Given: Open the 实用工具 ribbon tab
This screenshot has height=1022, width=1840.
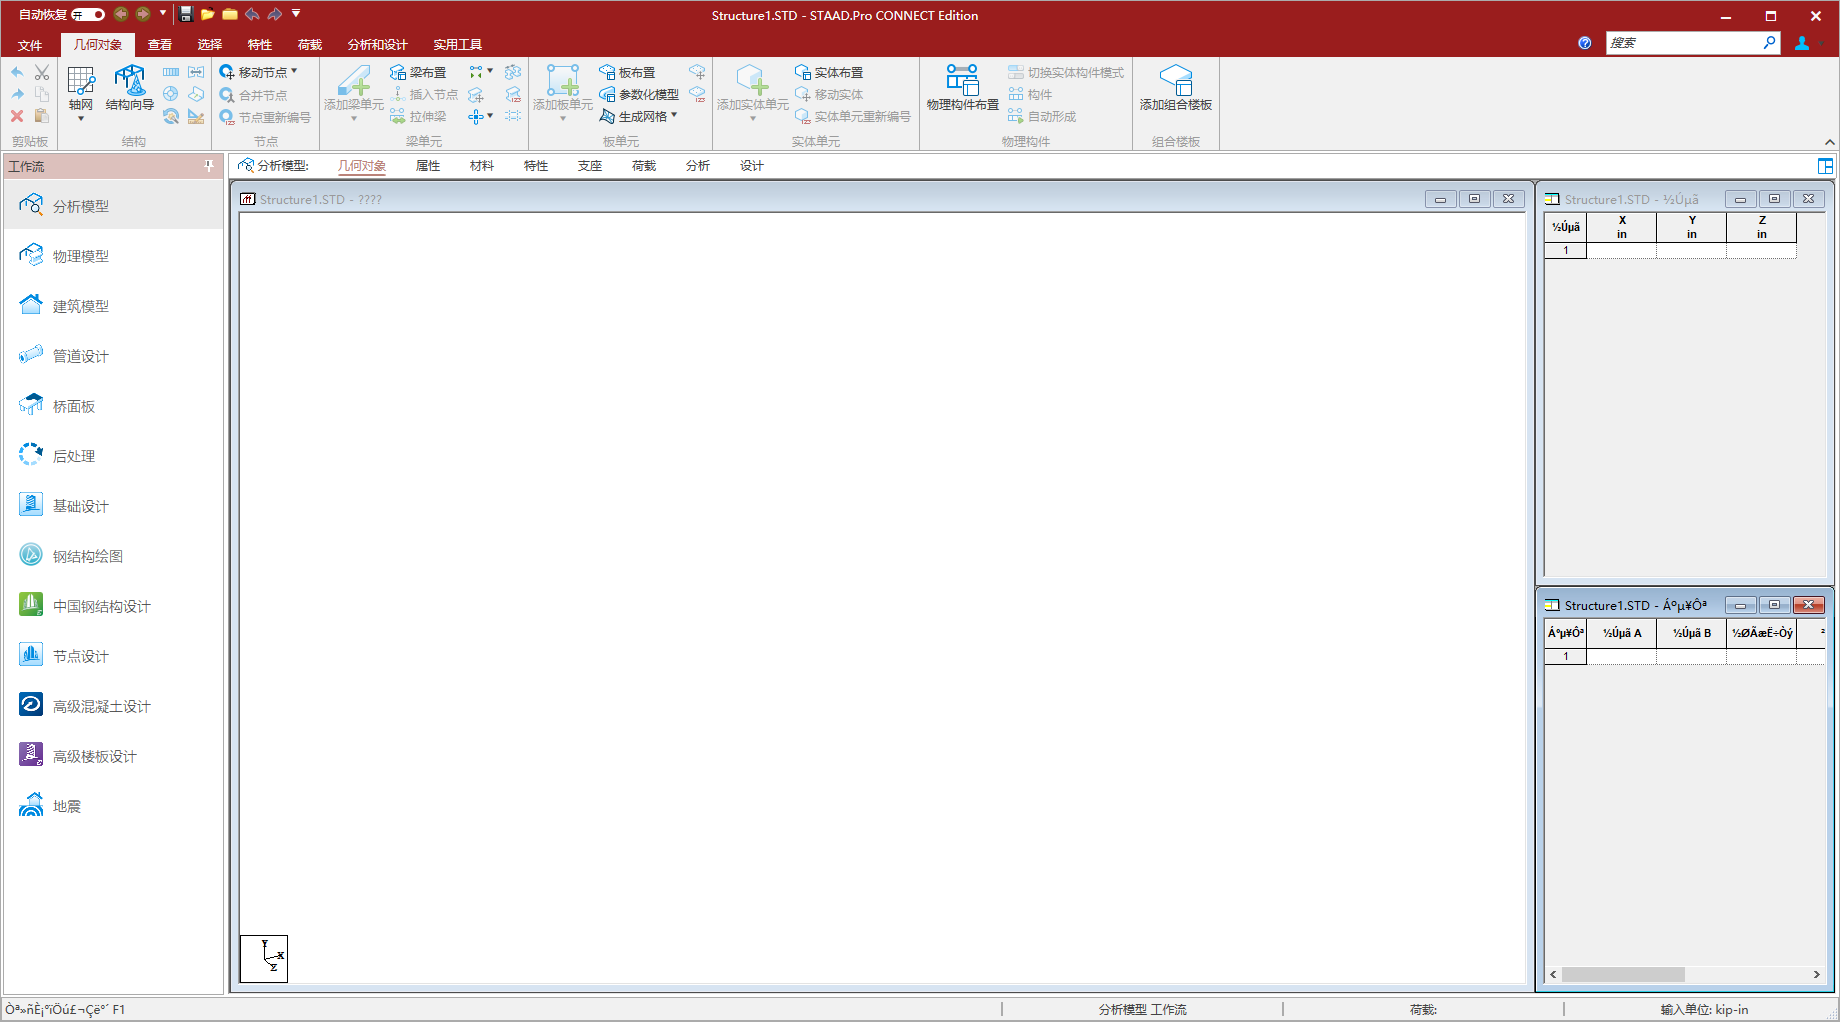Looking at the screenshot, I should [457, 45].
